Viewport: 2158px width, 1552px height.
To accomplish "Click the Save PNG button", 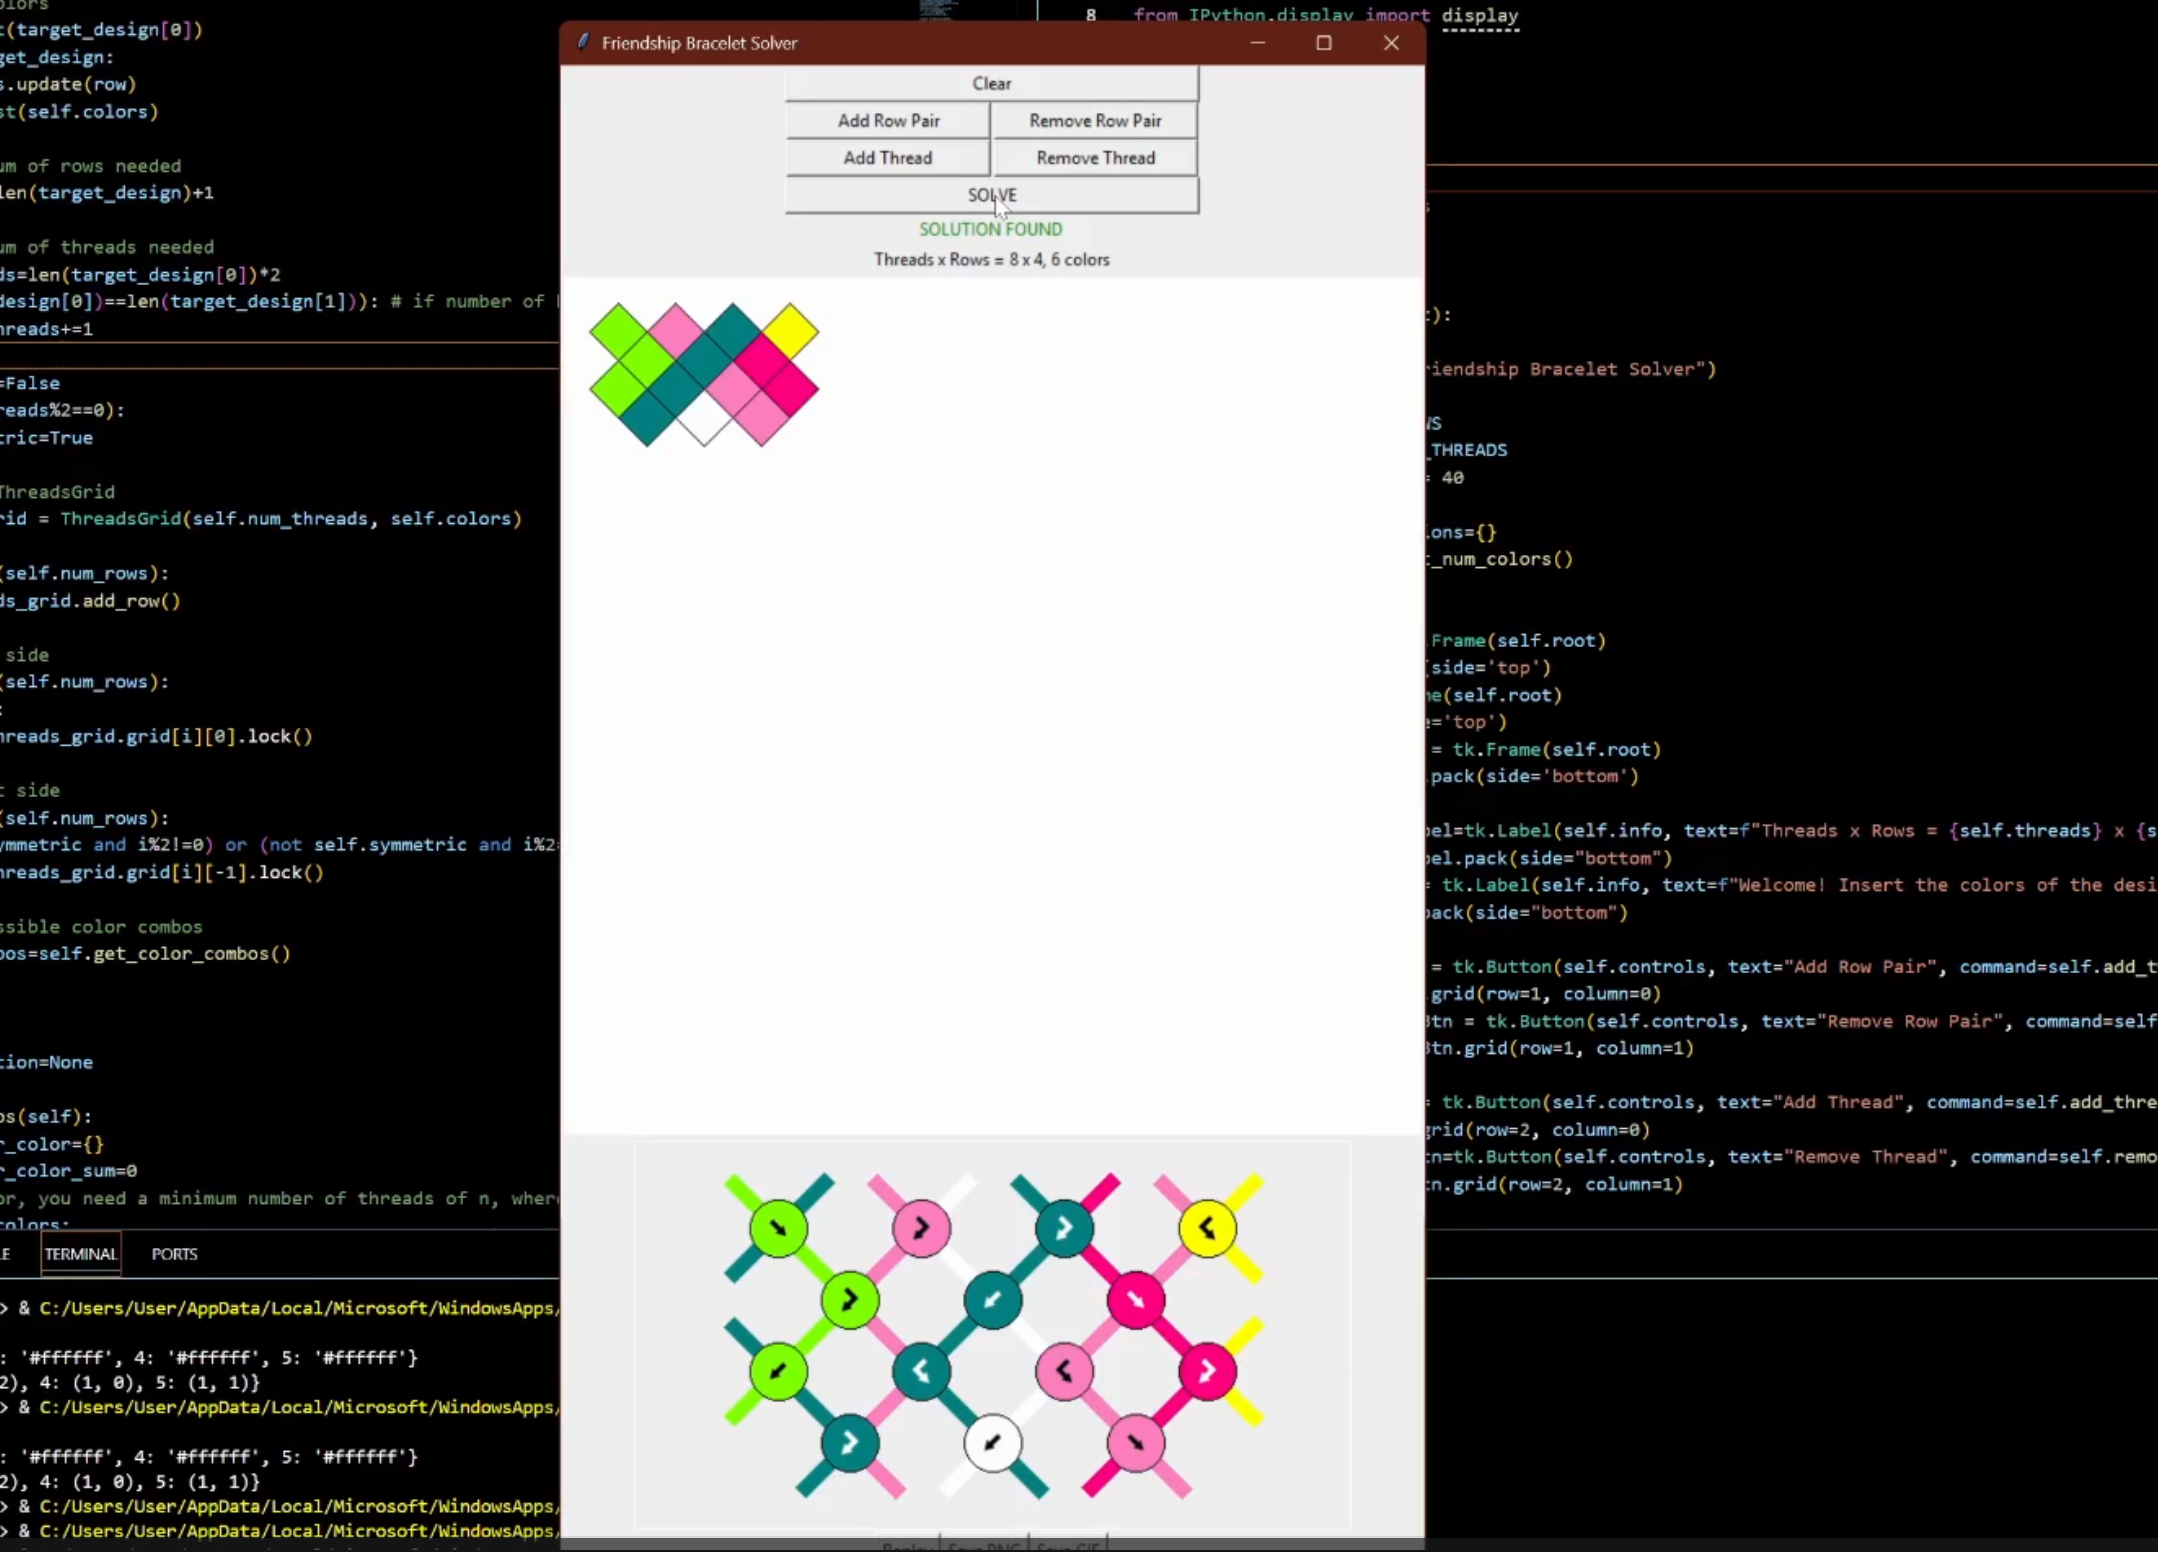I will point(985,1547).
